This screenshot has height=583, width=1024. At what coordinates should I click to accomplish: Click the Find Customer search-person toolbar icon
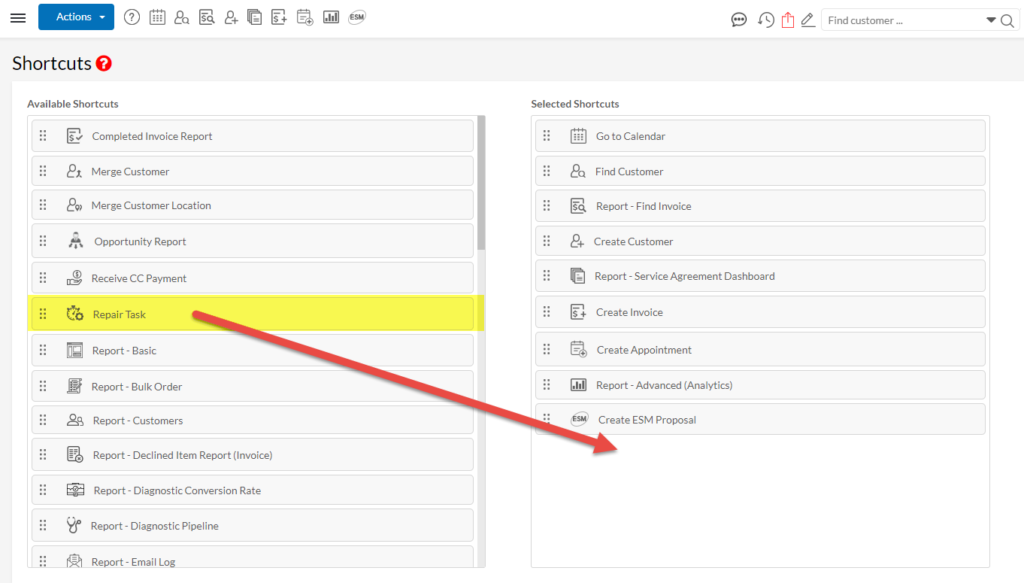(181, 16)
